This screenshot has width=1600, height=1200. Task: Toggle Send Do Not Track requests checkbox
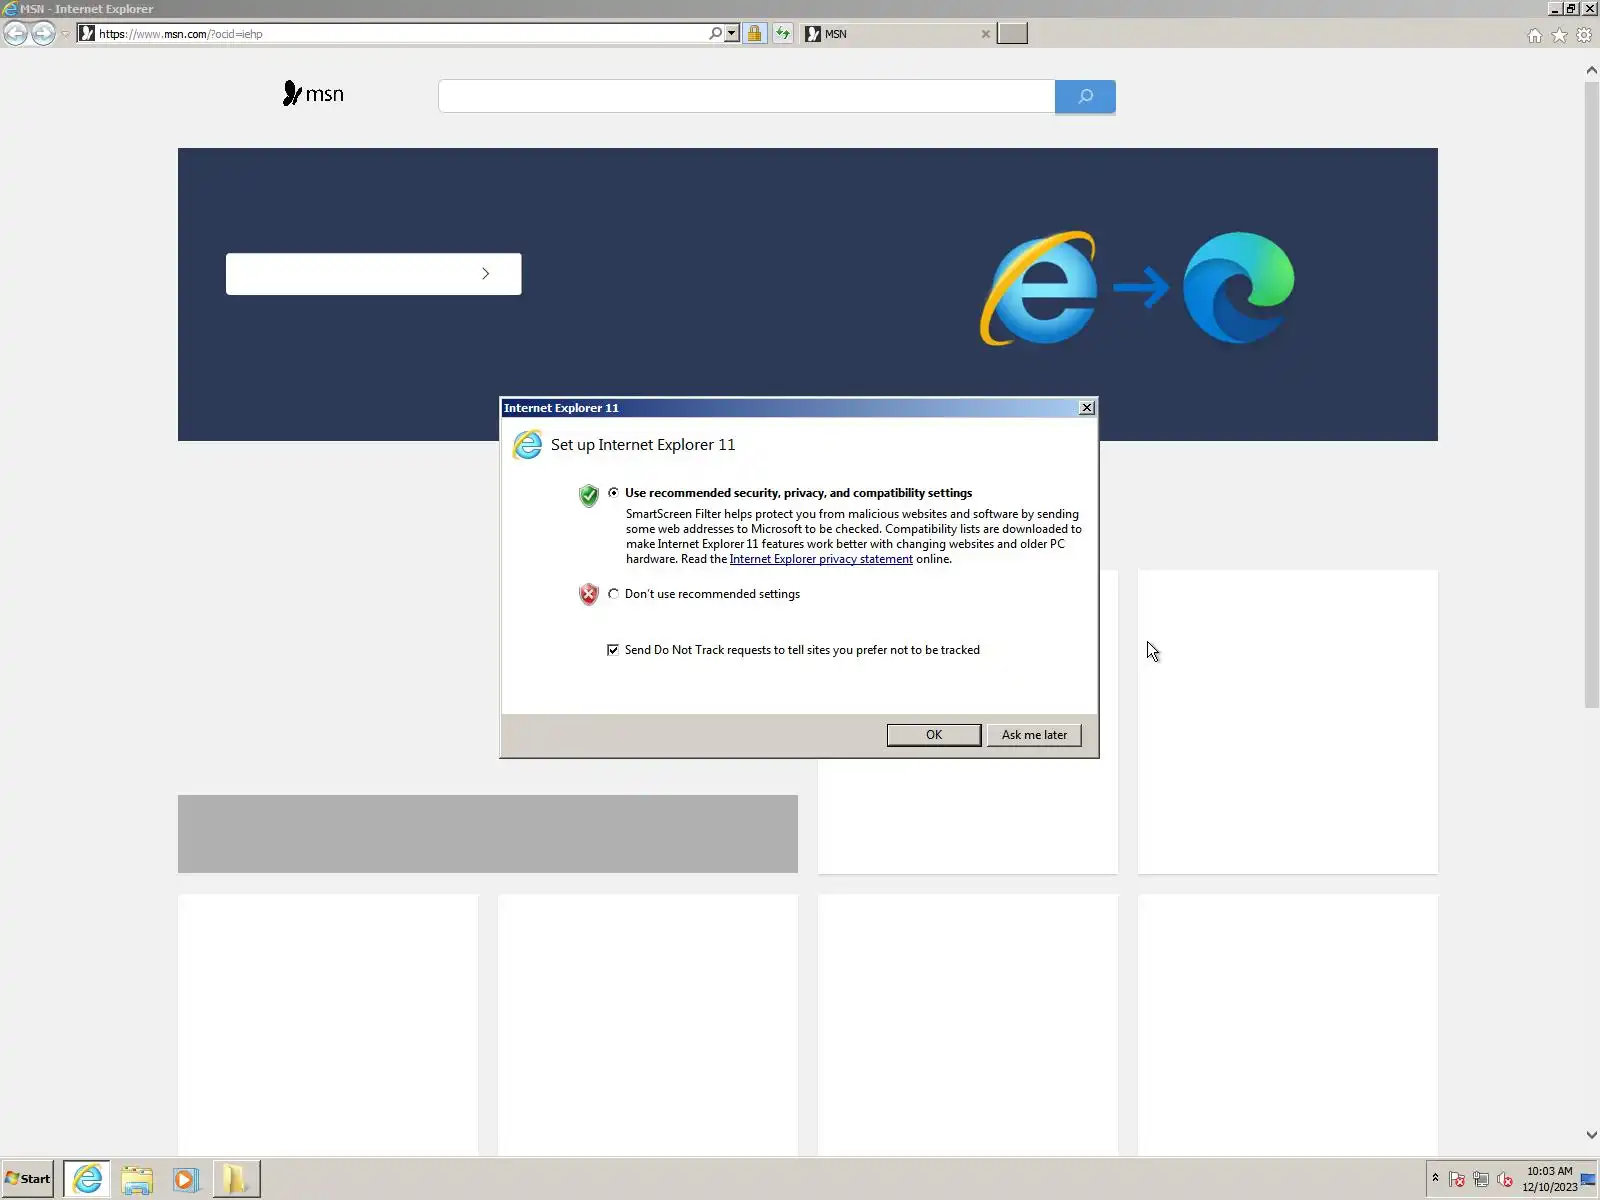tap(613, 650)
